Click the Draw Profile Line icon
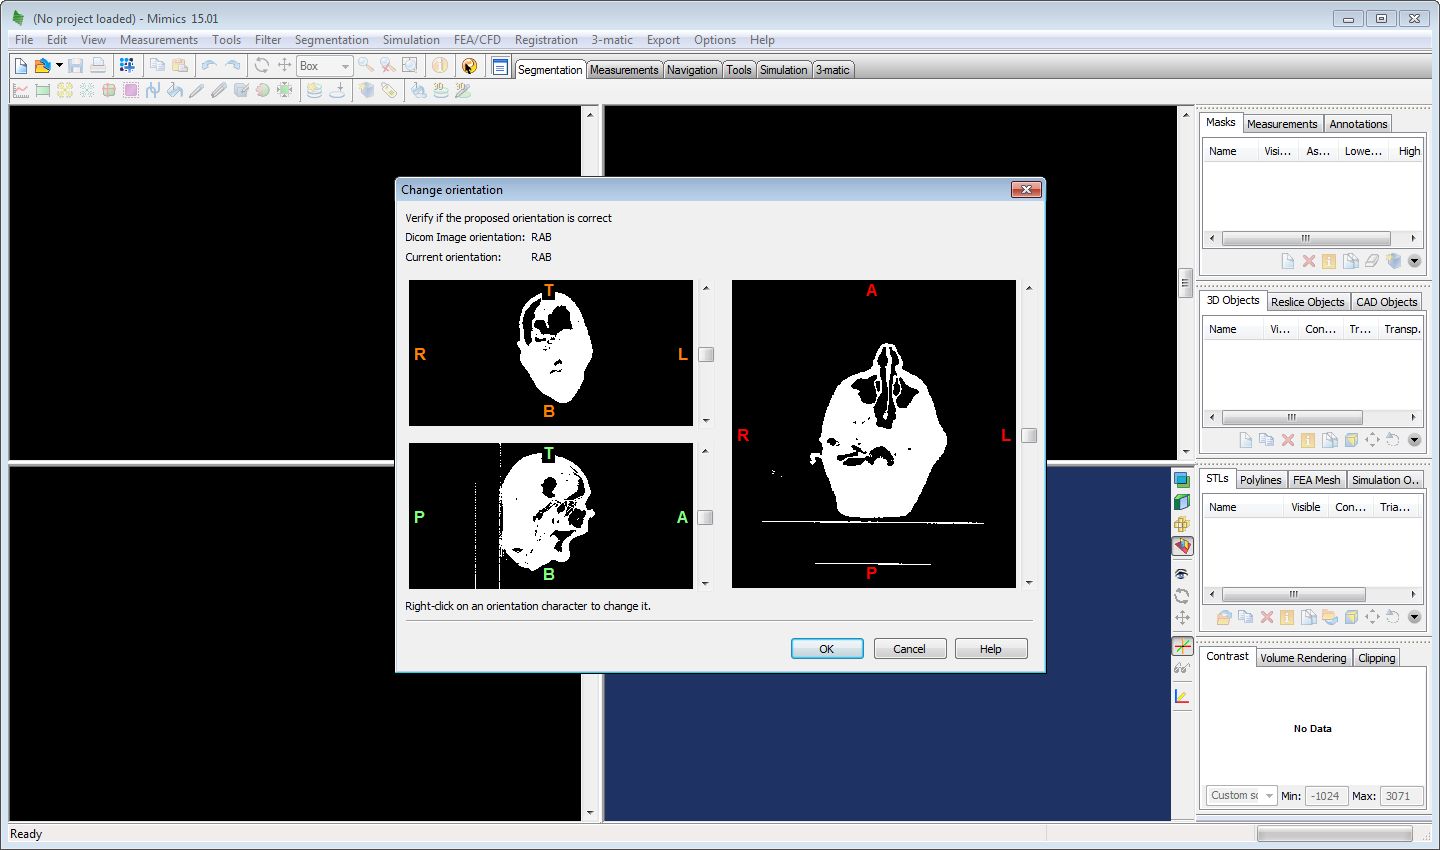This screenshot has height=850, width=1440. point(21,90)
